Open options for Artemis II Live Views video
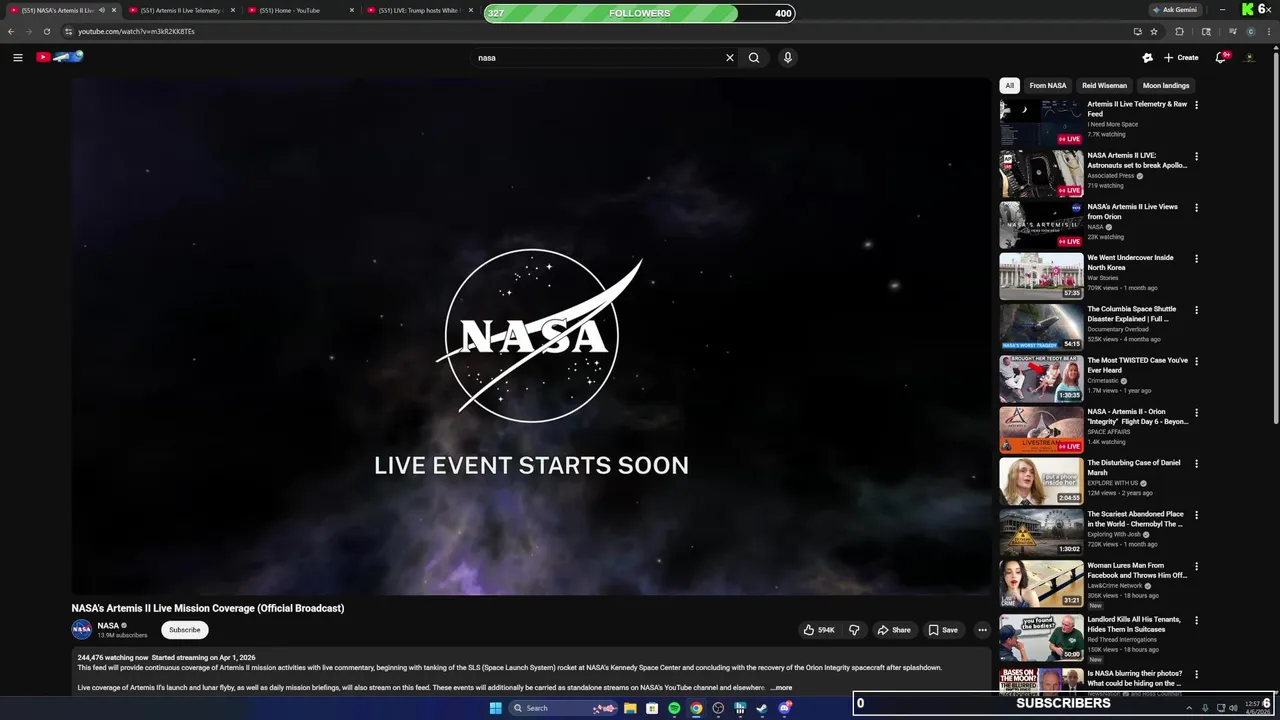The height and width of the screenshot is (720, 1280). (x=1196, y=208)
